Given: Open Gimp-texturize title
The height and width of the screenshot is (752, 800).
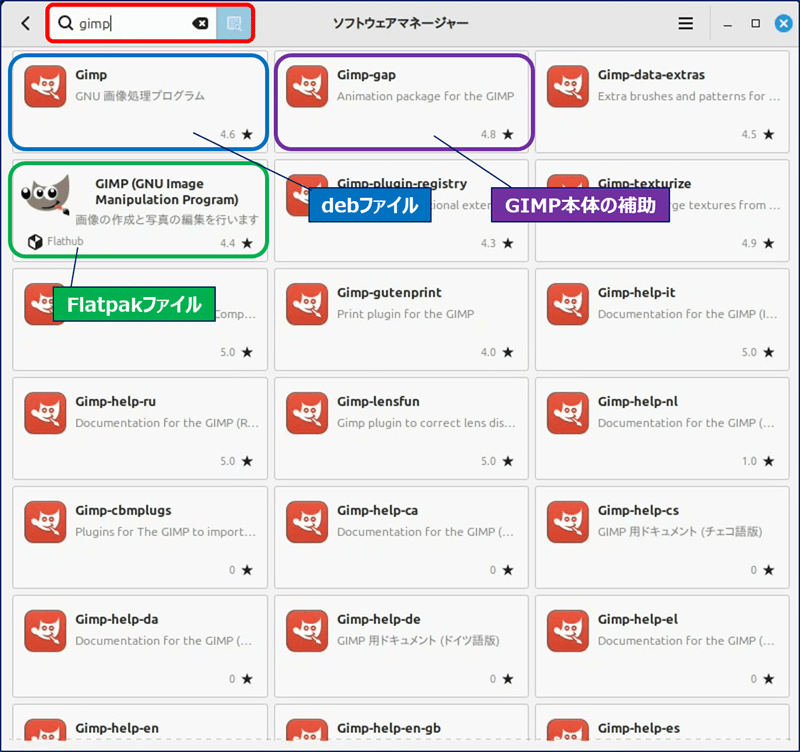Looking at the screenshot, I should [x=644, y=183].
